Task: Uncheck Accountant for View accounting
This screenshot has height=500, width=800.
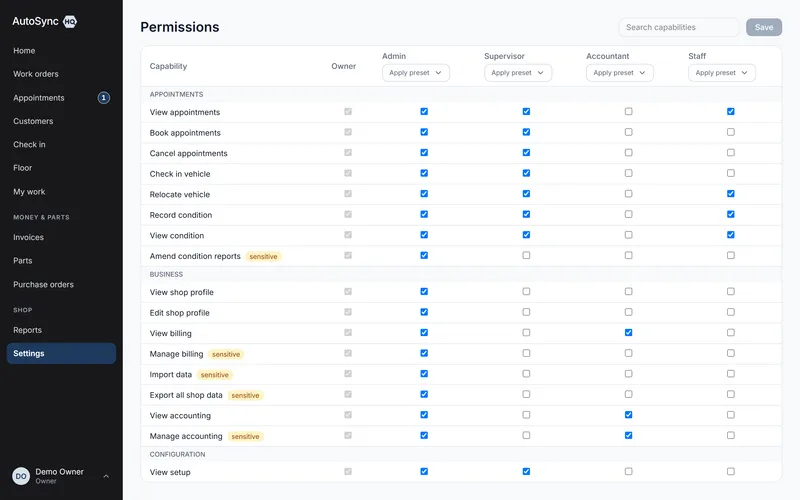Action: point(629,415)
